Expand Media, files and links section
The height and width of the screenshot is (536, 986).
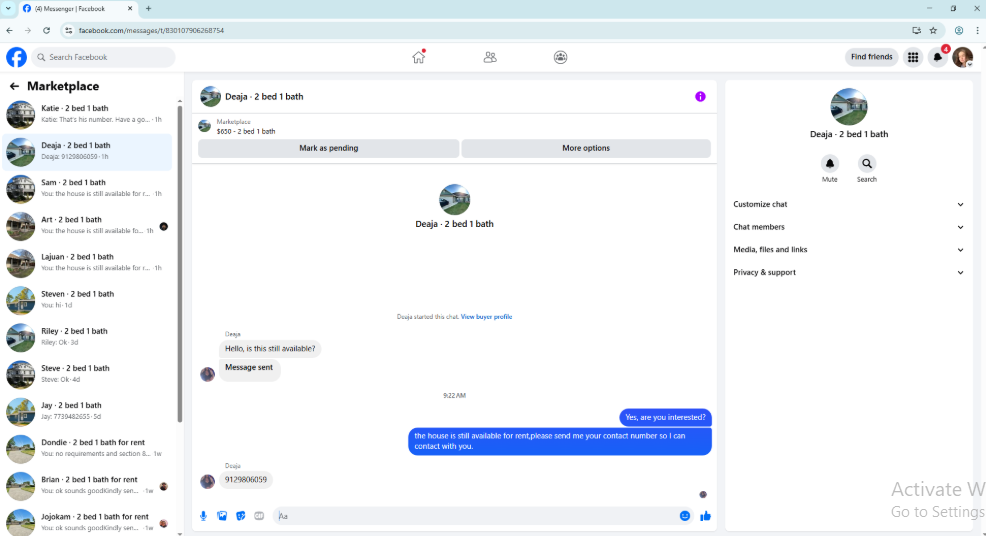point(848,250)
